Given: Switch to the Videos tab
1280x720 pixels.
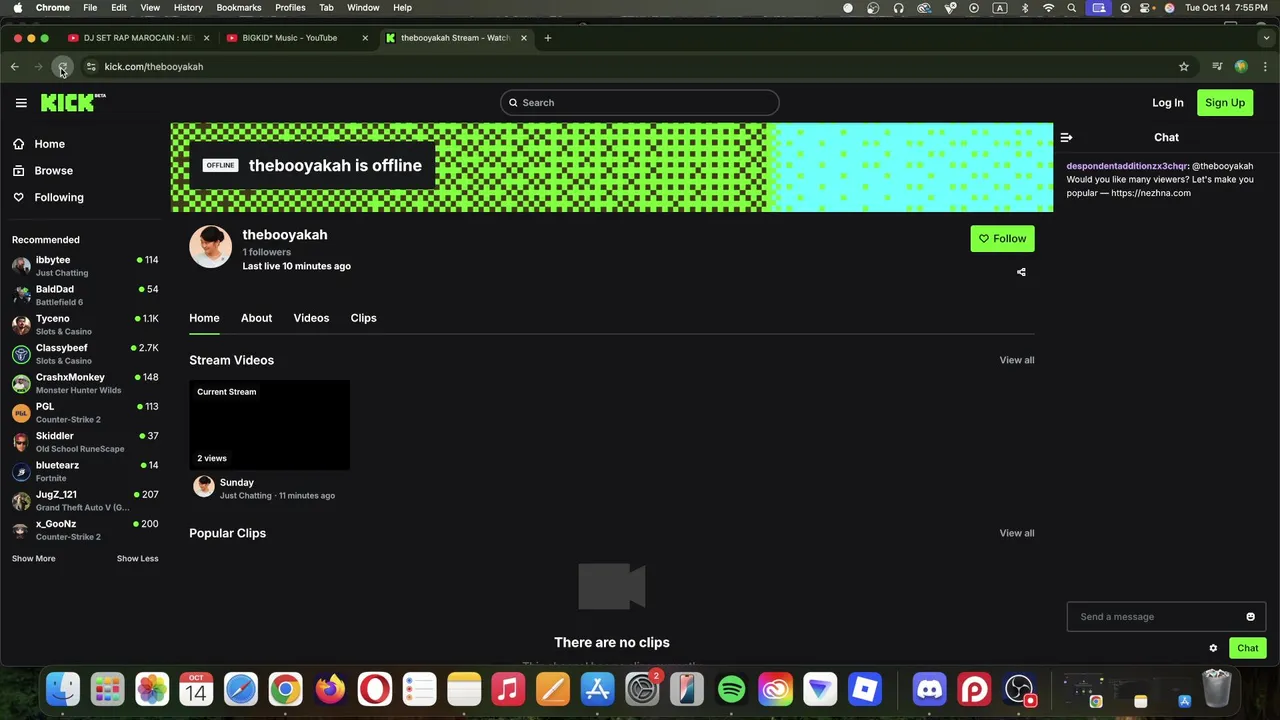Looking at the screenshot, I should [311, 318].
